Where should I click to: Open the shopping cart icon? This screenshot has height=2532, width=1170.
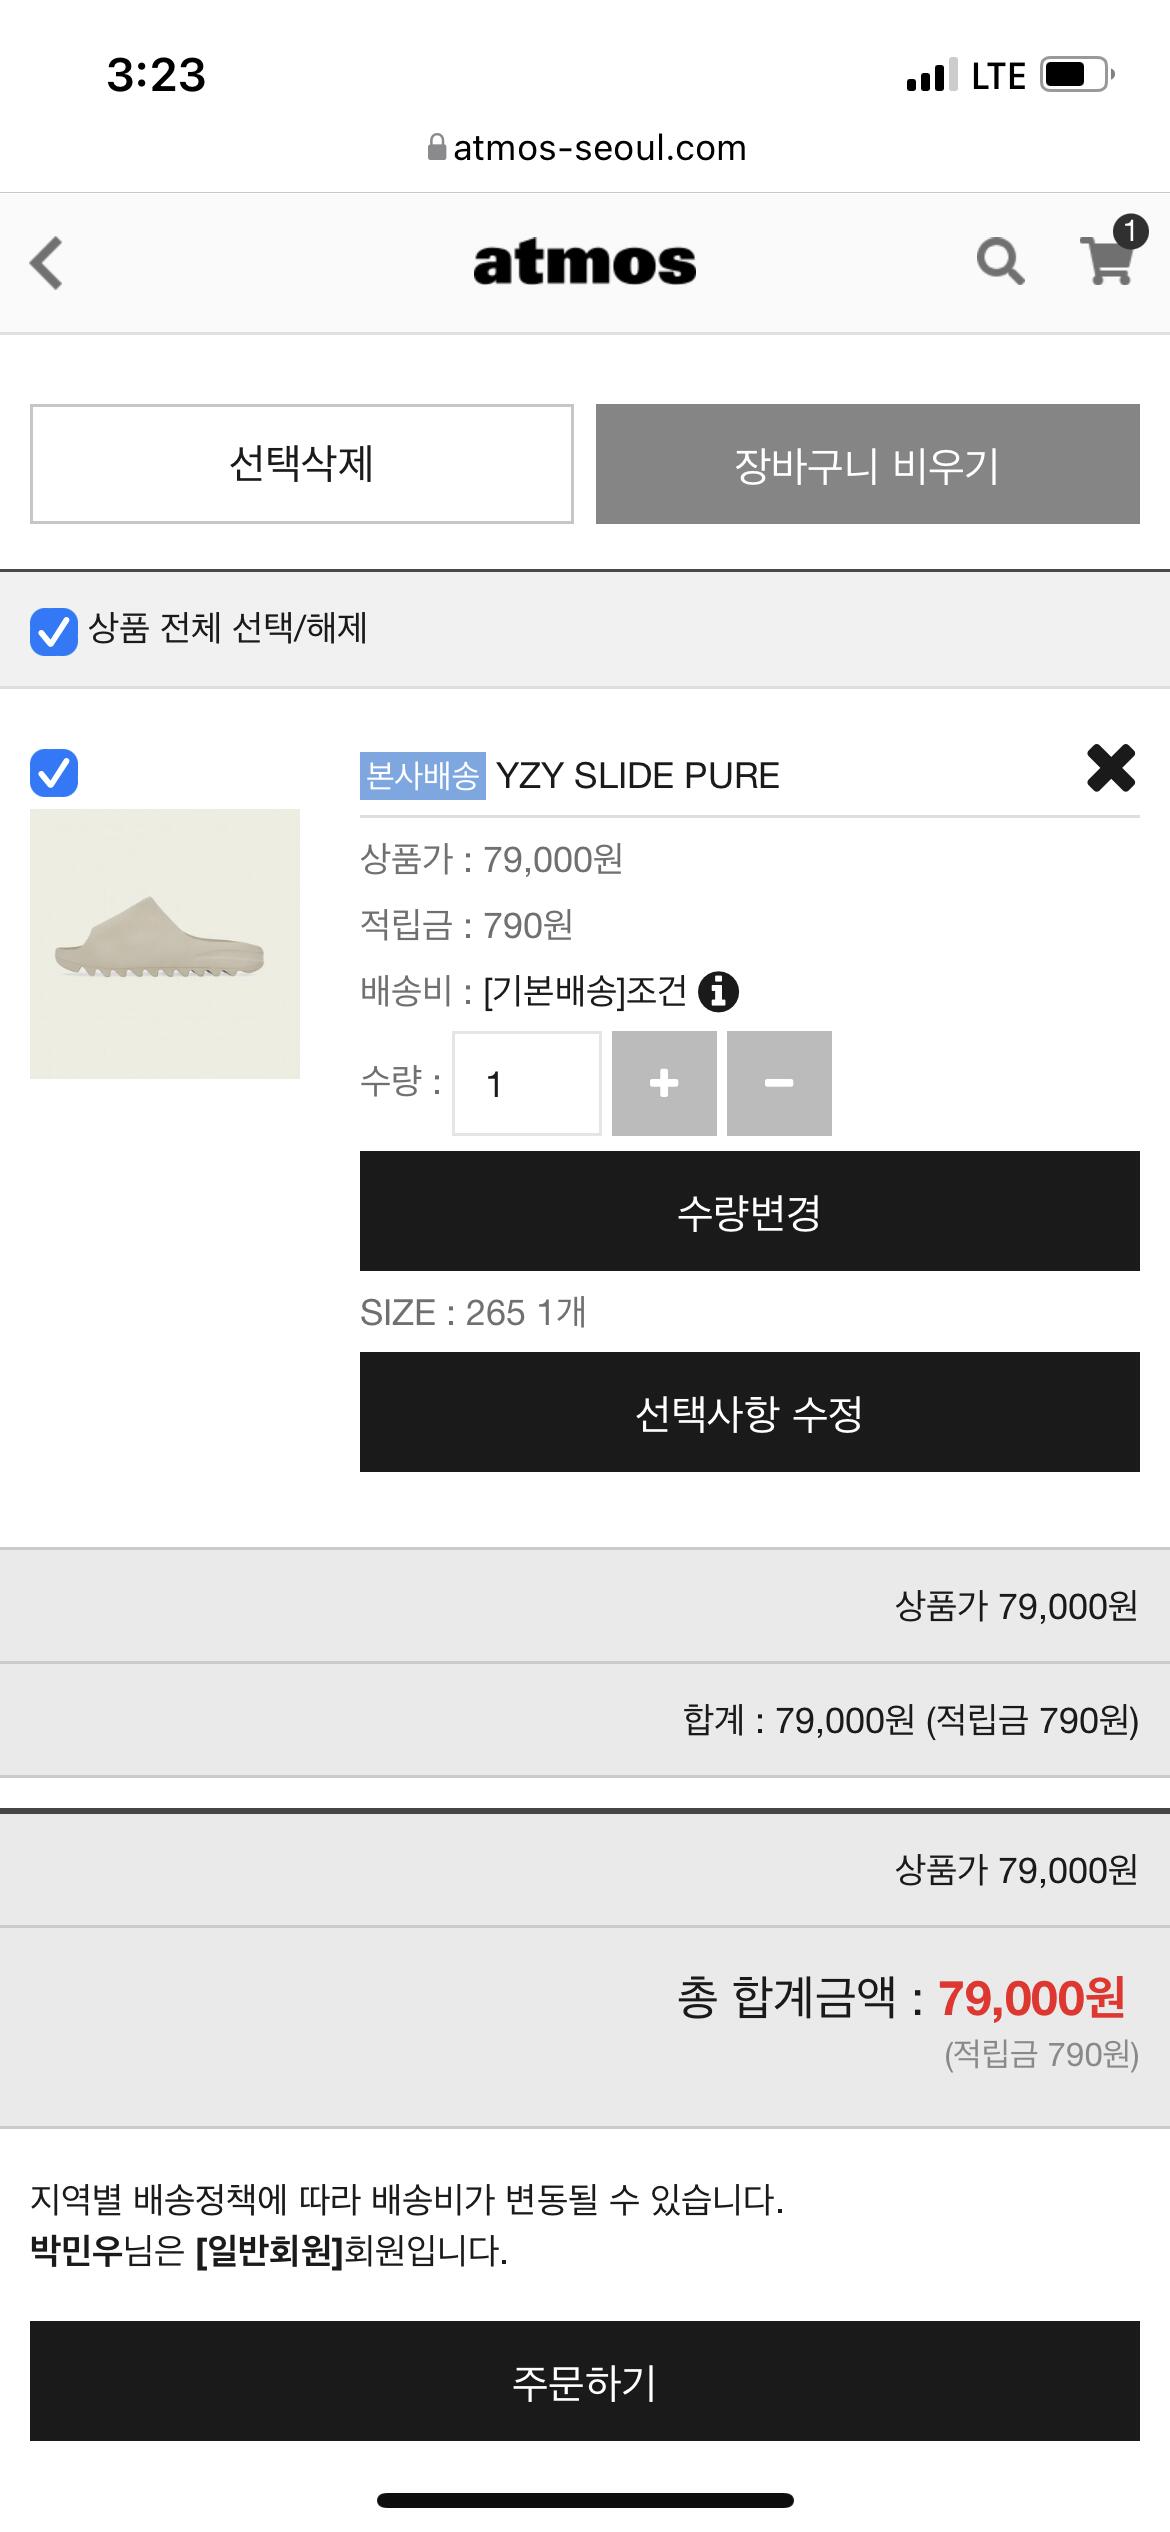coord(1108,260)
